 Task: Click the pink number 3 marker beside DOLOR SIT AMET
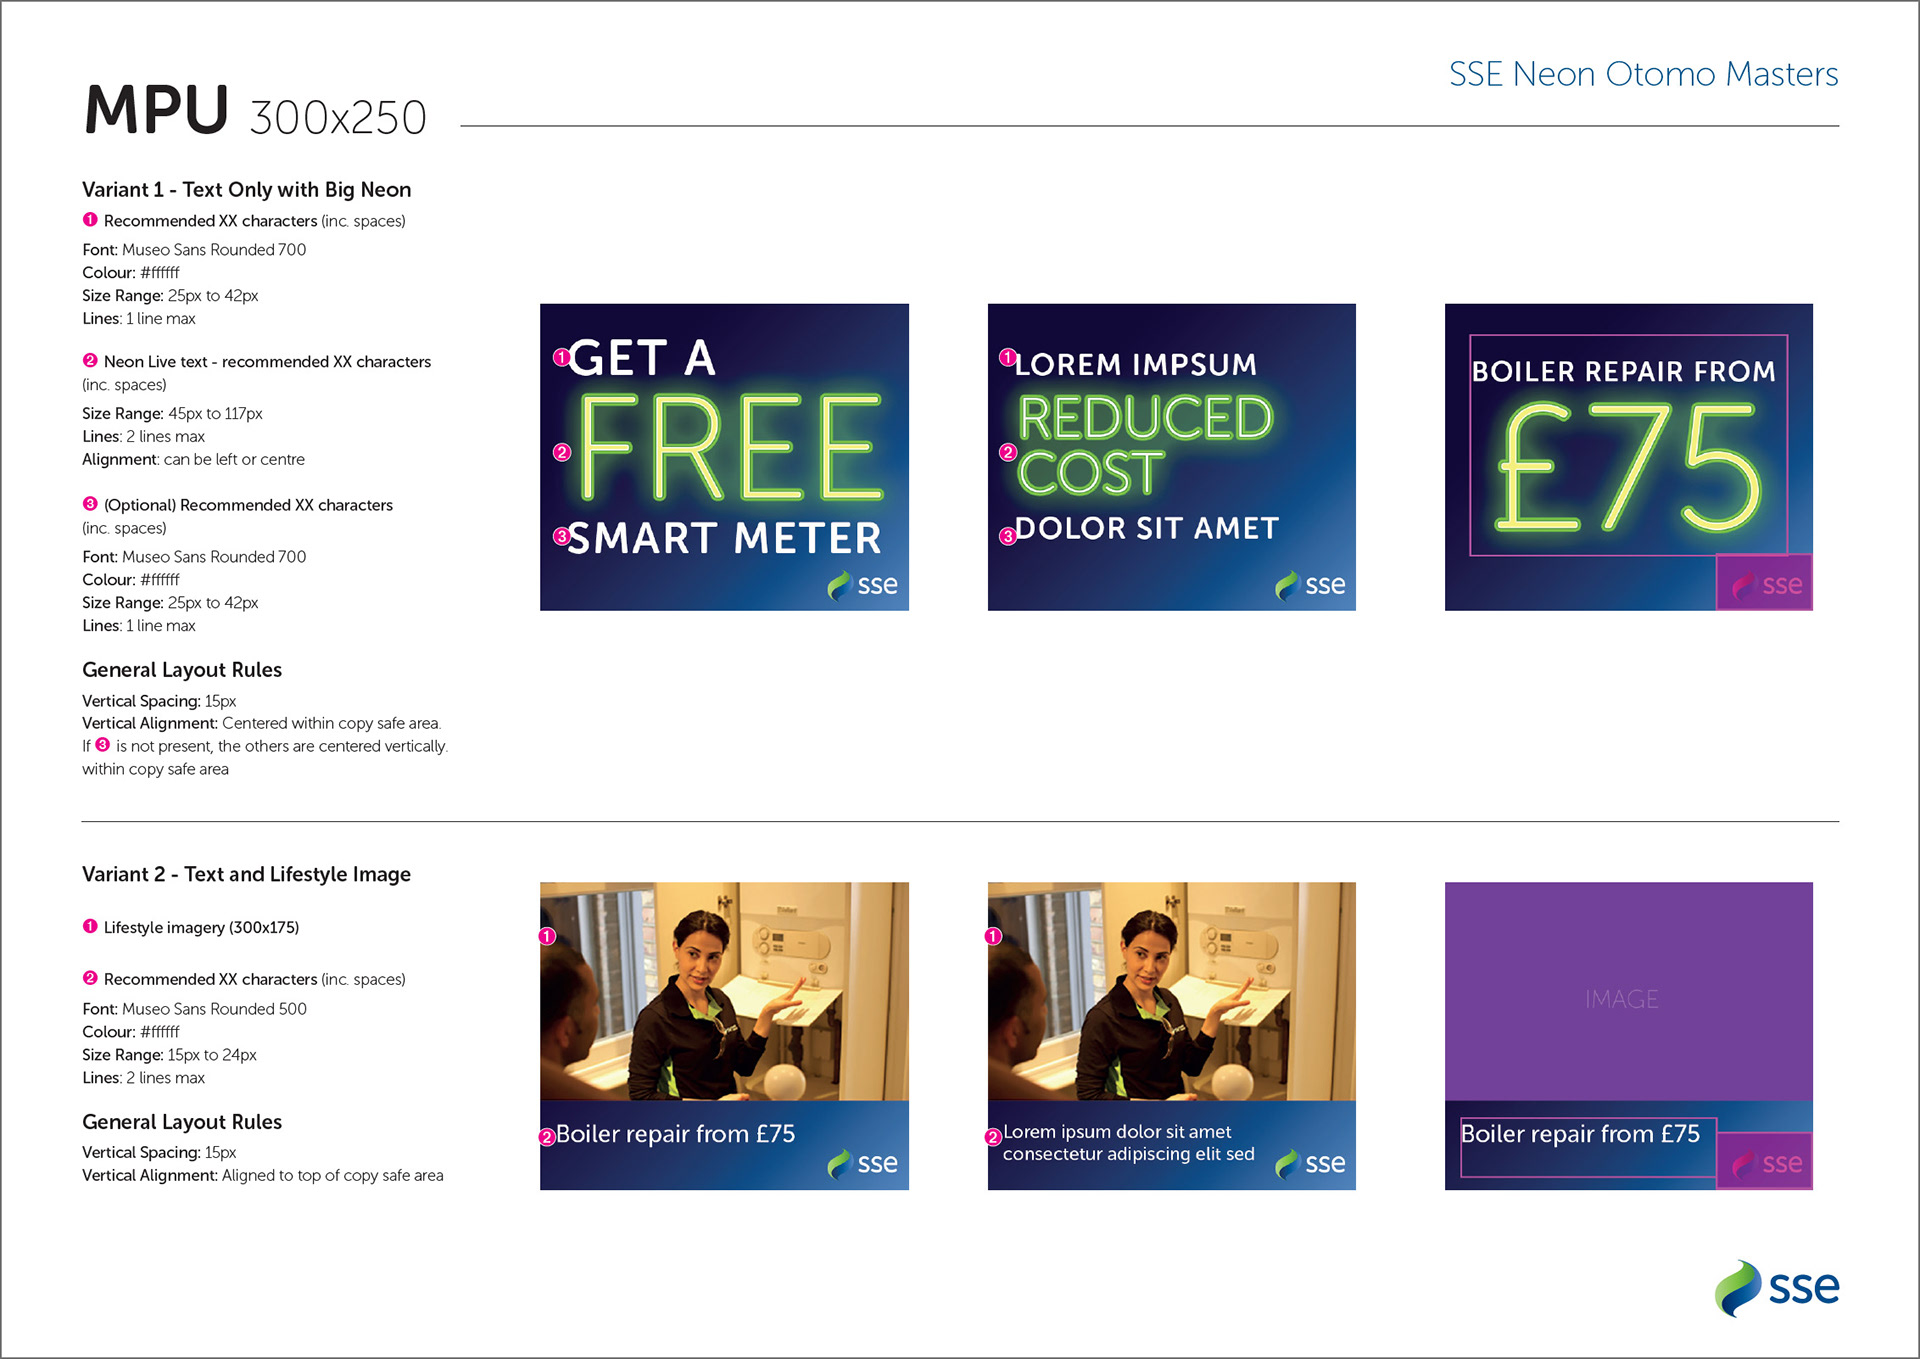point(1008,537)
